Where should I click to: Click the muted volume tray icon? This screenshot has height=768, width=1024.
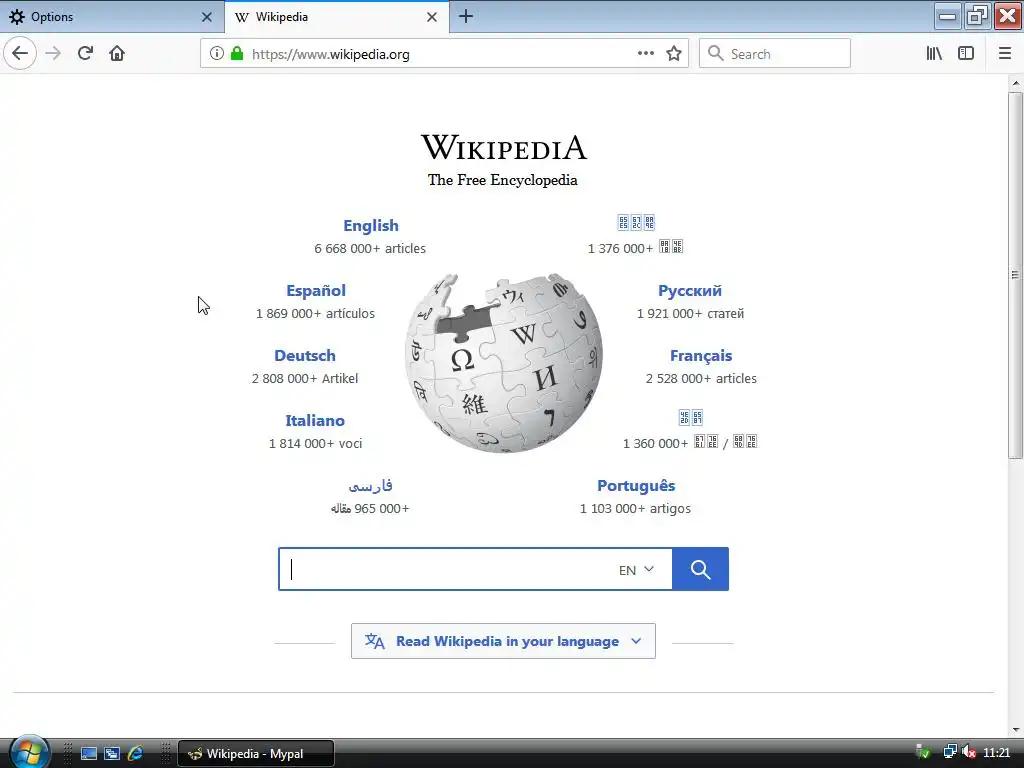(x=969, y=753)
